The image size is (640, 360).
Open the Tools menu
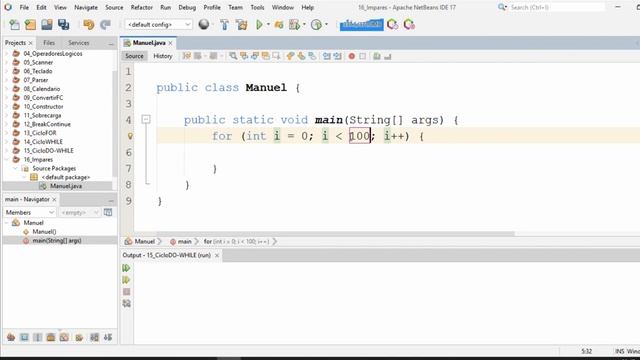pyautogui.click(x=257, y=7)
